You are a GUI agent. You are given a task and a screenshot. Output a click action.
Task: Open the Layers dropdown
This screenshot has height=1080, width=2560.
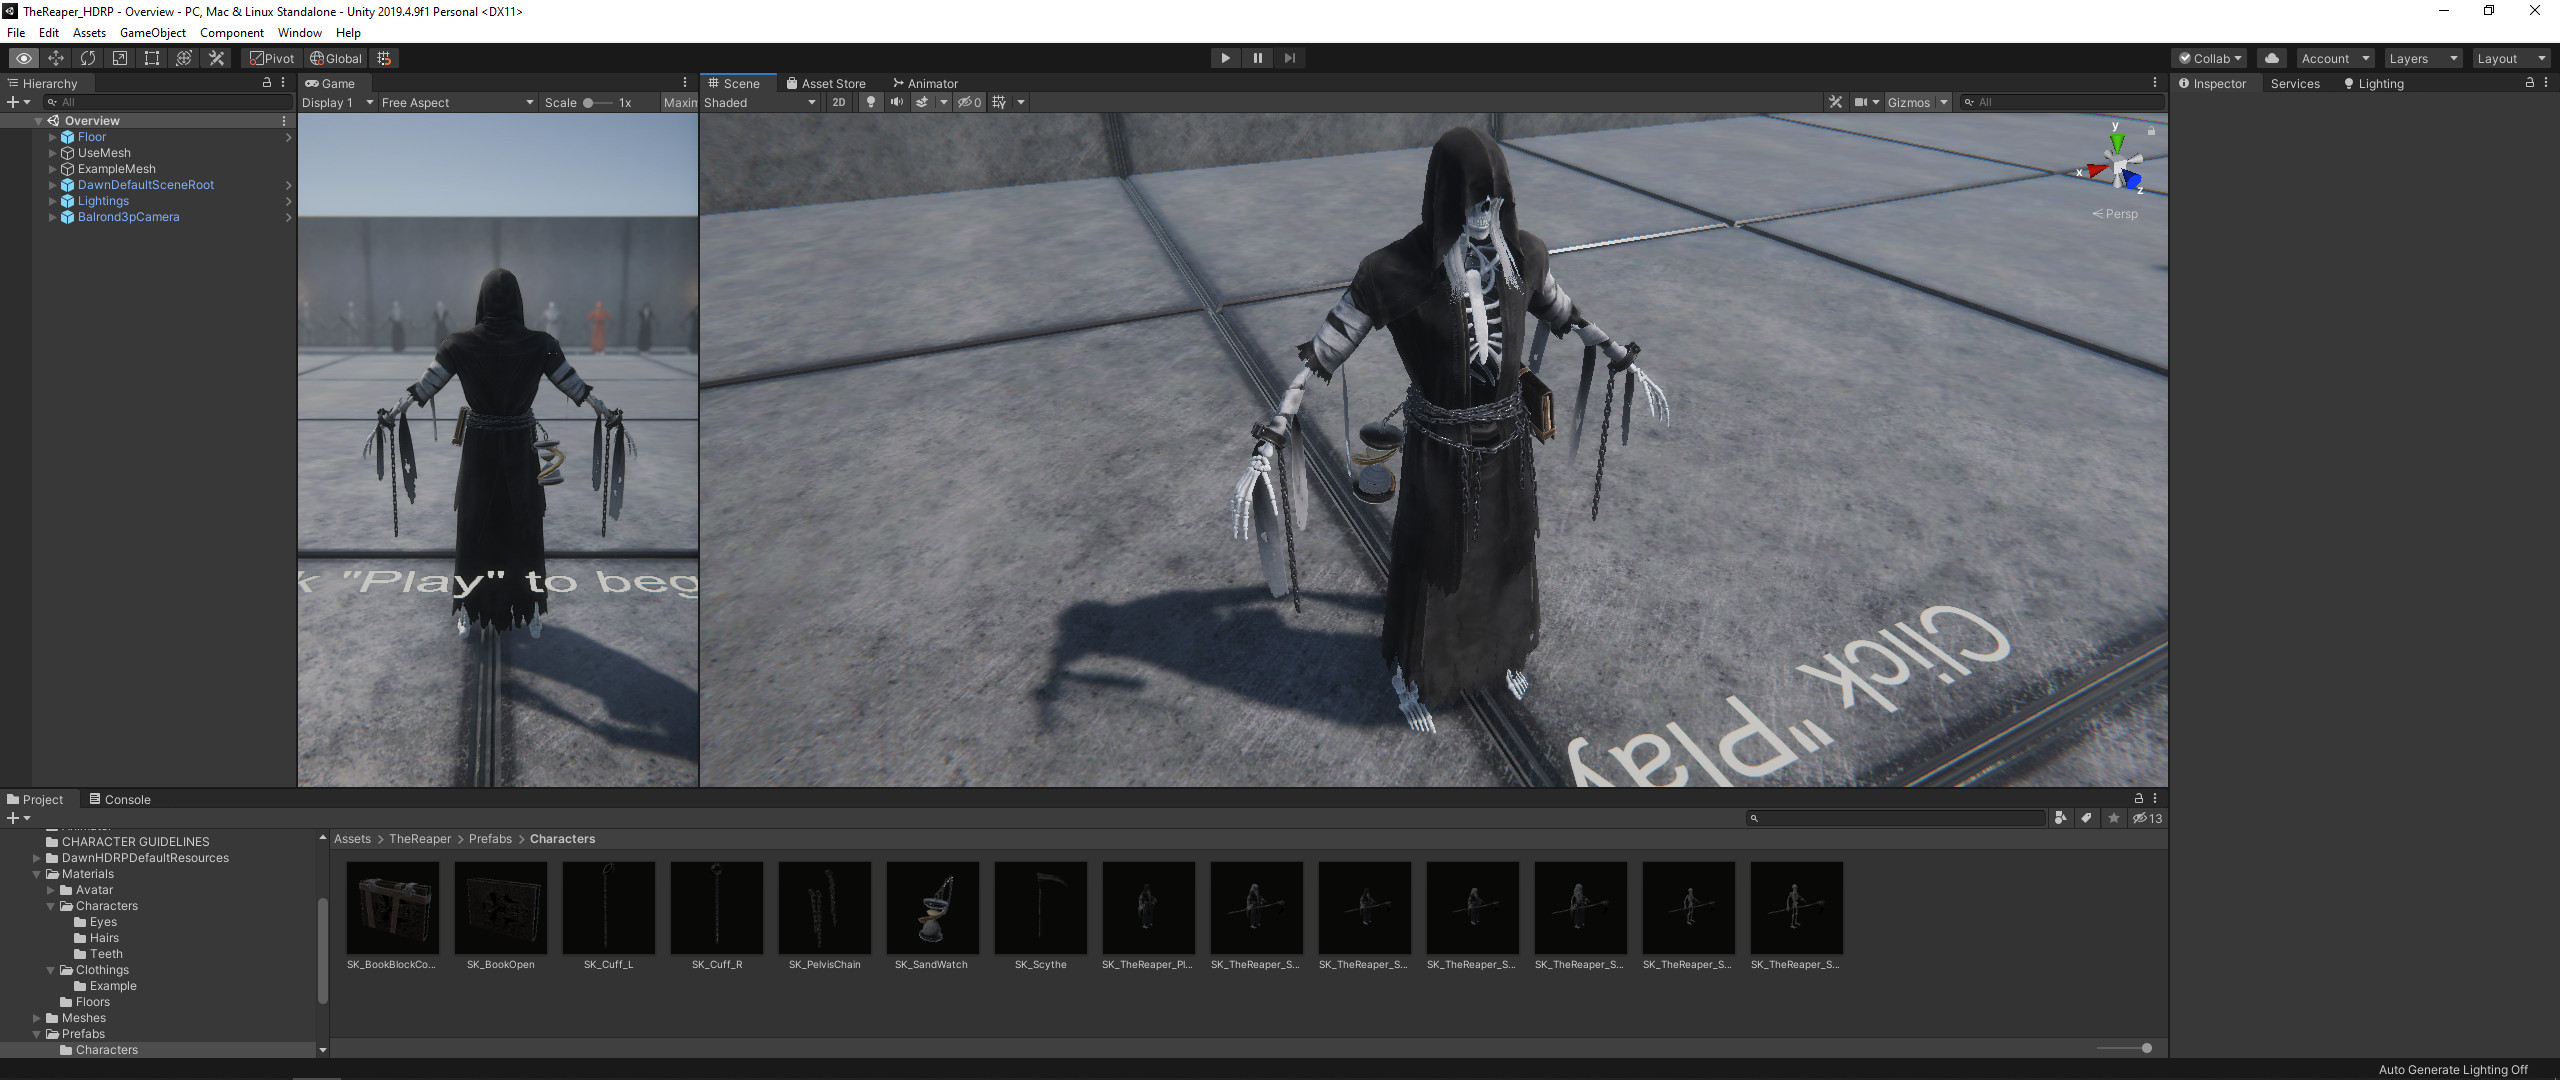pyautogui.click(x=2423, y=58)
